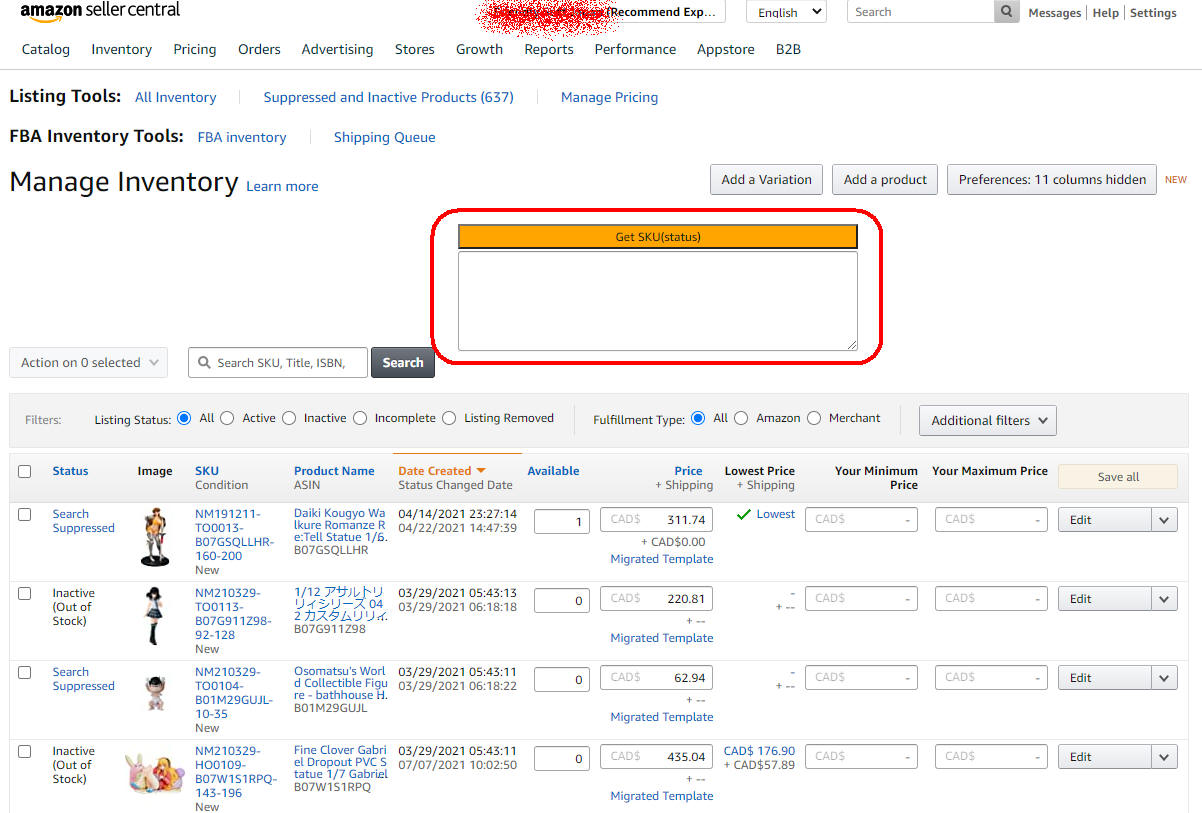The height and width of the screenshot is (813, 1202).
Task: Click the Learn more link
Action: coord(282,186)
